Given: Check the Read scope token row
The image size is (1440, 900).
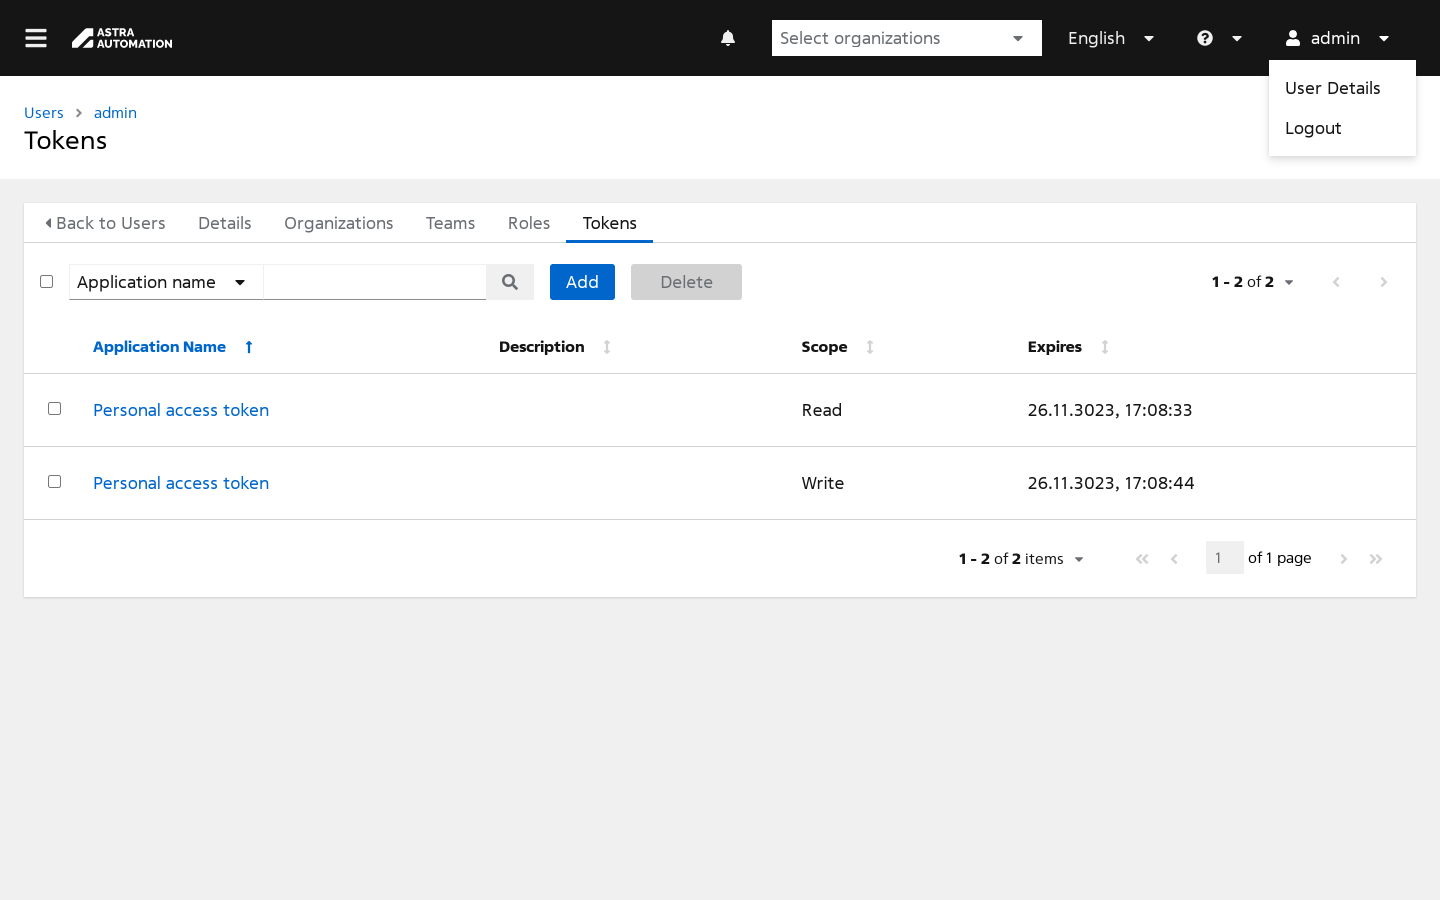Looking at the screenshot, I should (x=55, y=409).
